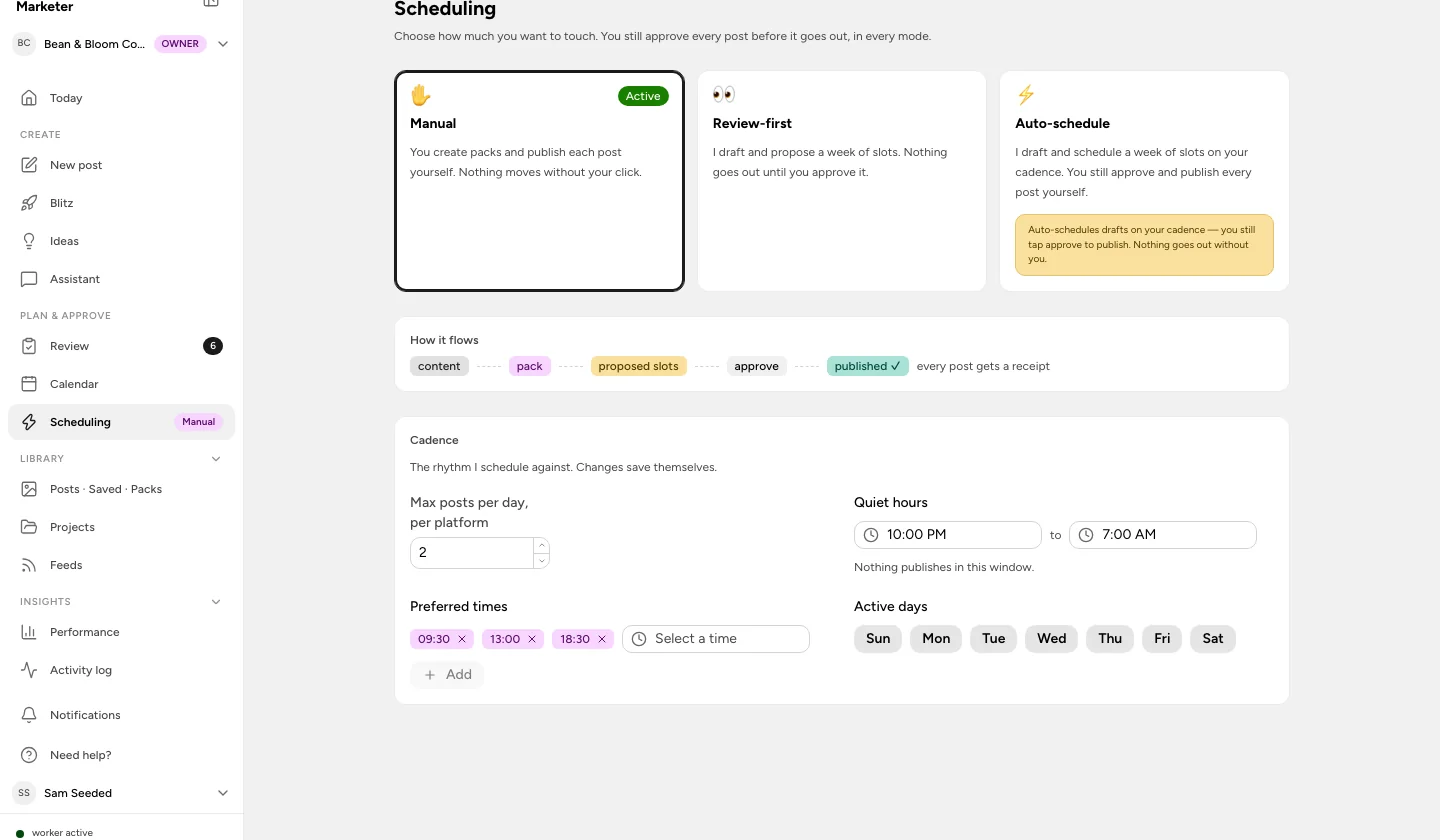Toggle Sat active day

coord(1213,639)
